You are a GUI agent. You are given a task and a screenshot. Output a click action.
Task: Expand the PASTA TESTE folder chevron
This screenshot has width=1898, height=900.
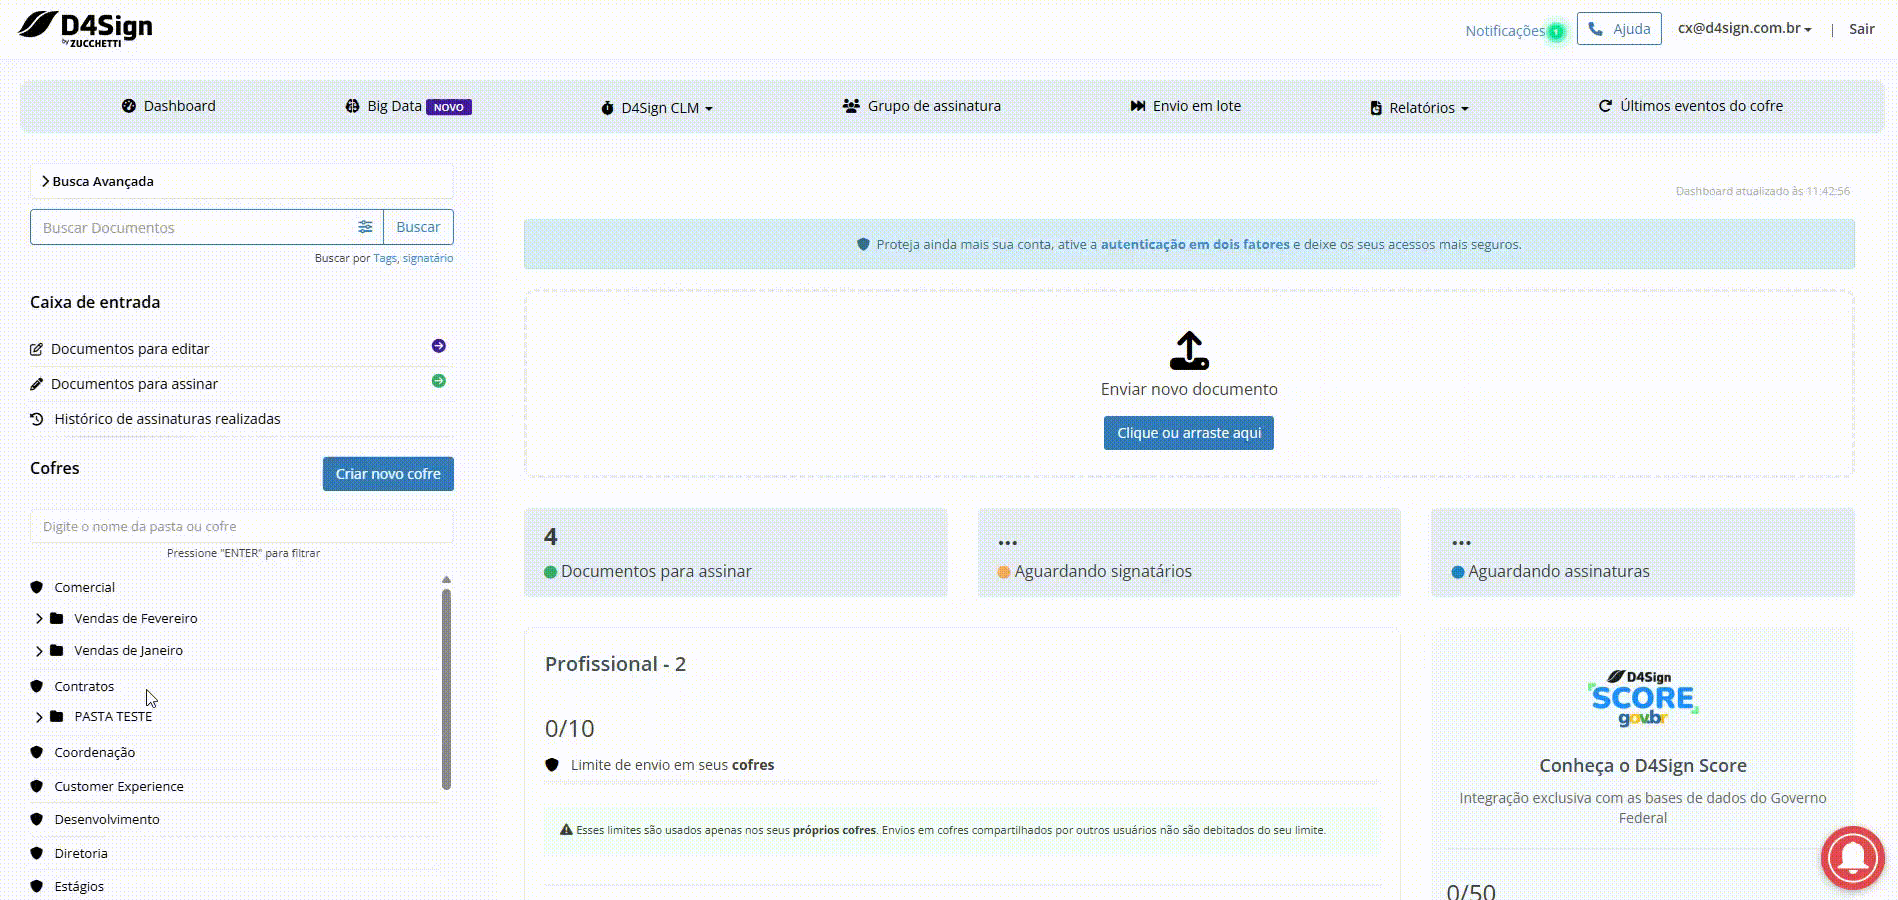(39, 717)
